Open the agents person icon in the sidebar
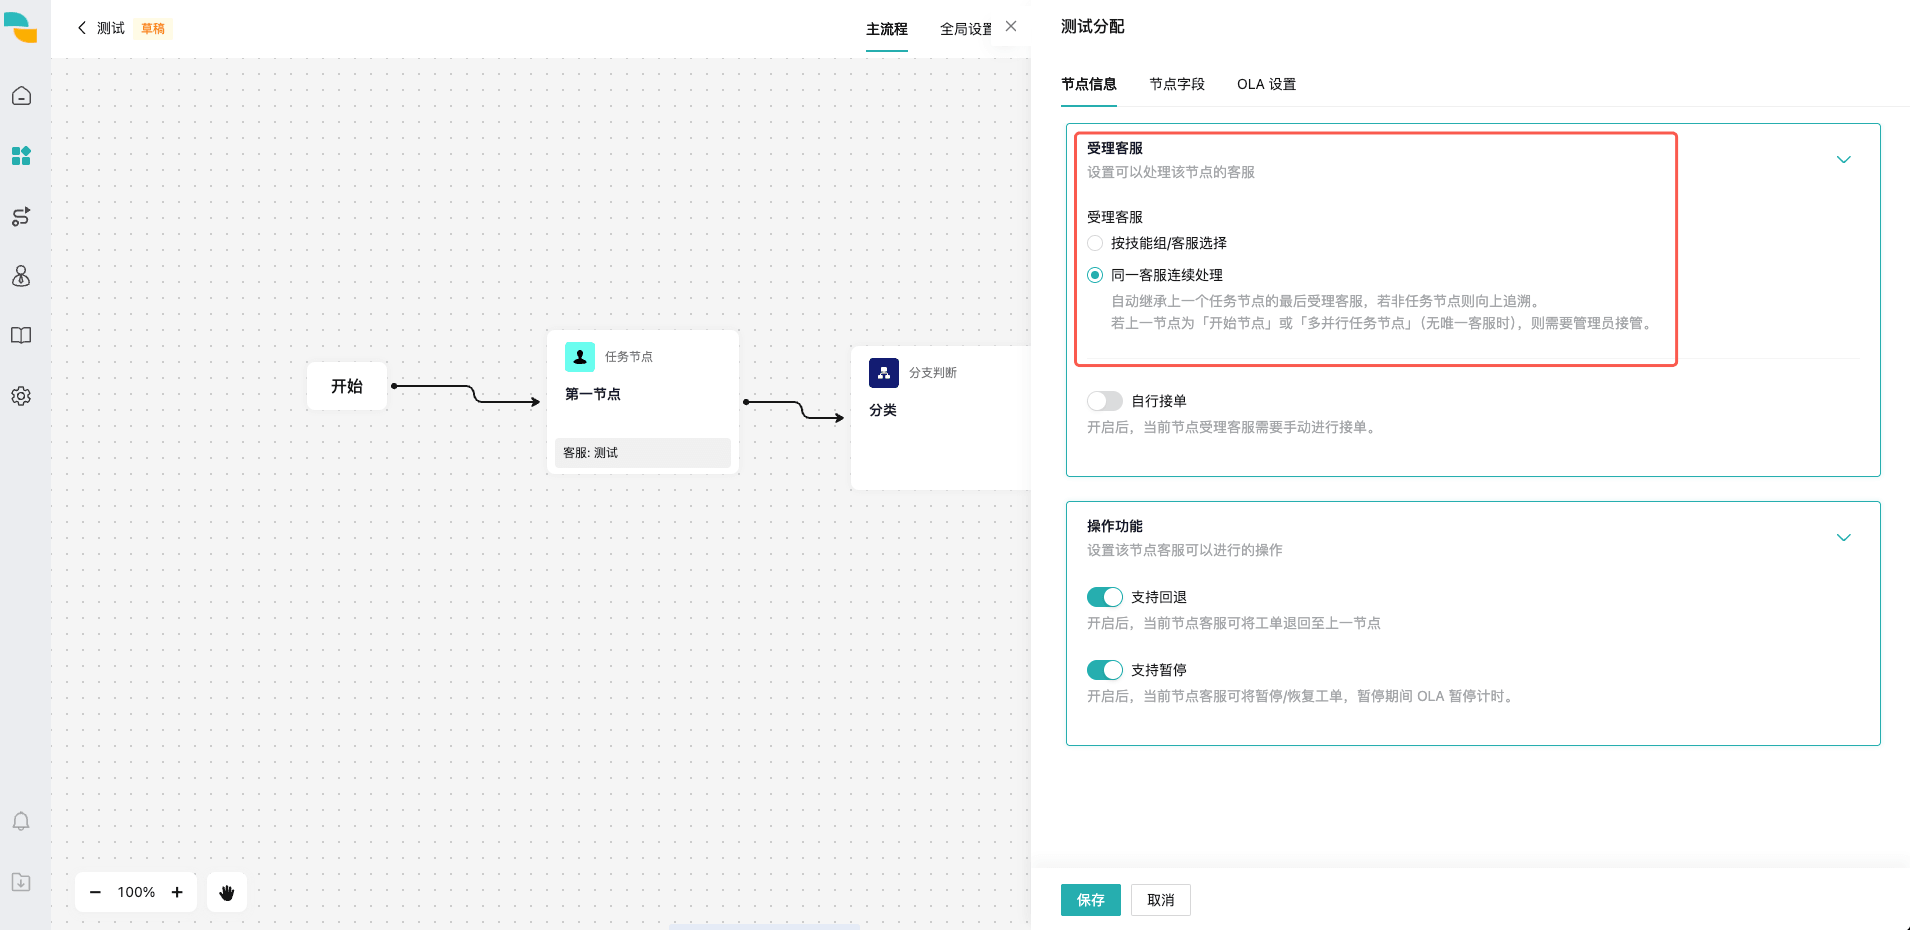Viewport: 1910px width, 930px height. (21, 276)
